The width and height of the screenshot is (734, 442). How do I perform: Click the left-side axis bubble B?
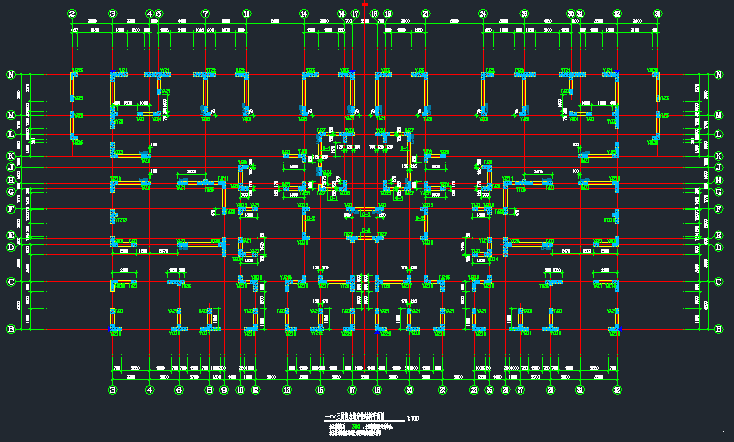click(x=12, y=329)
